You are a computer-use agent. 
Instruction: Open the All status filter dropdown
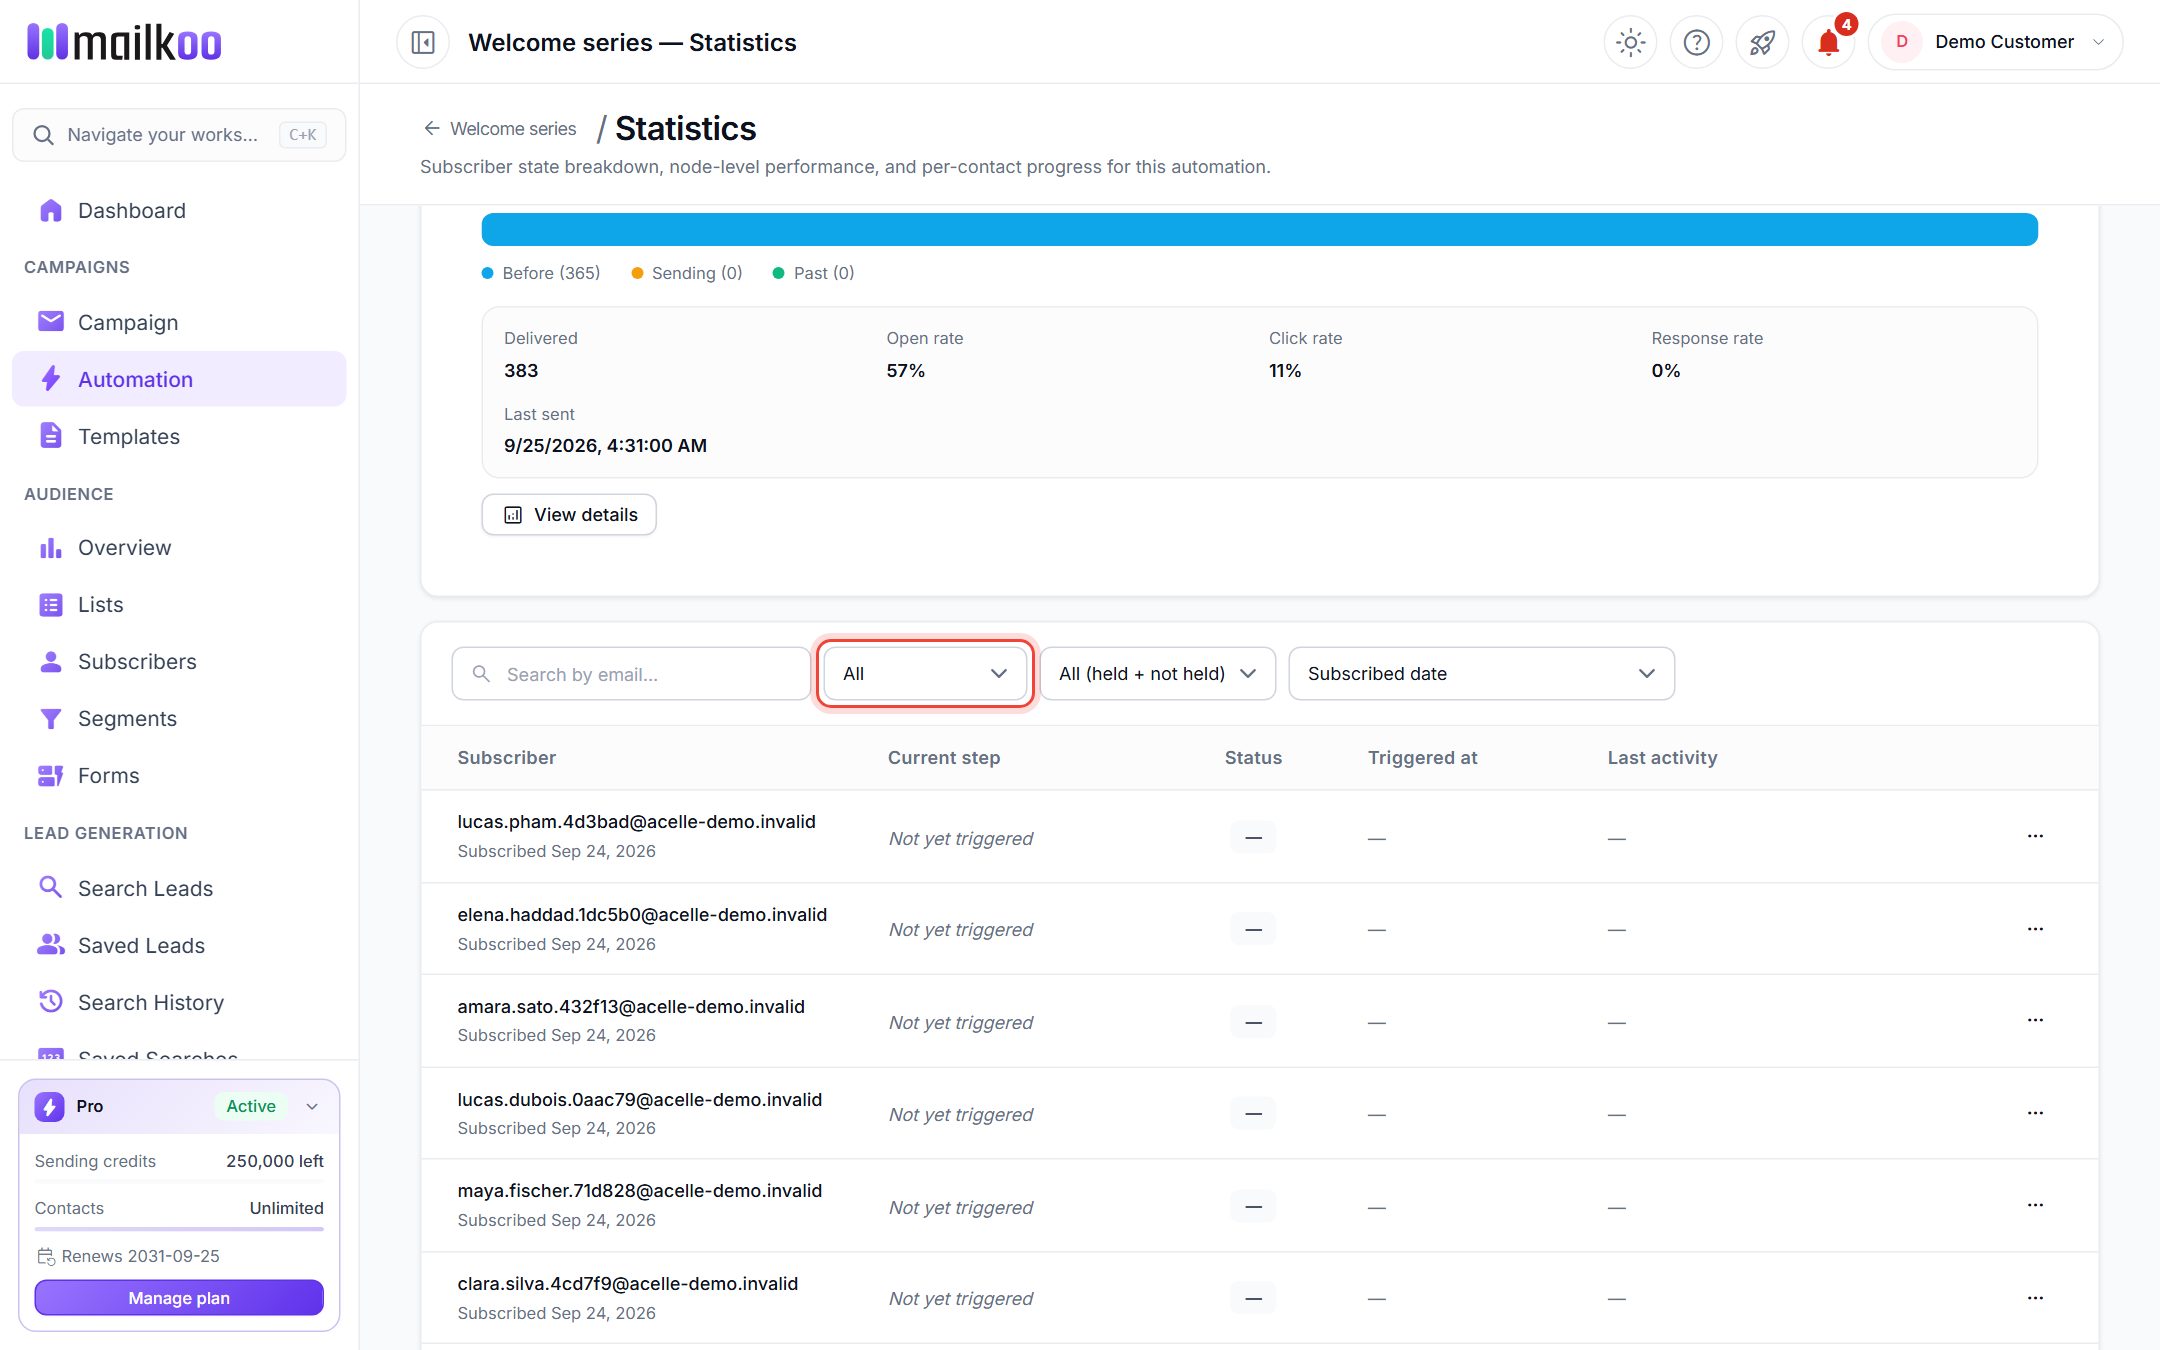[925, 673]
